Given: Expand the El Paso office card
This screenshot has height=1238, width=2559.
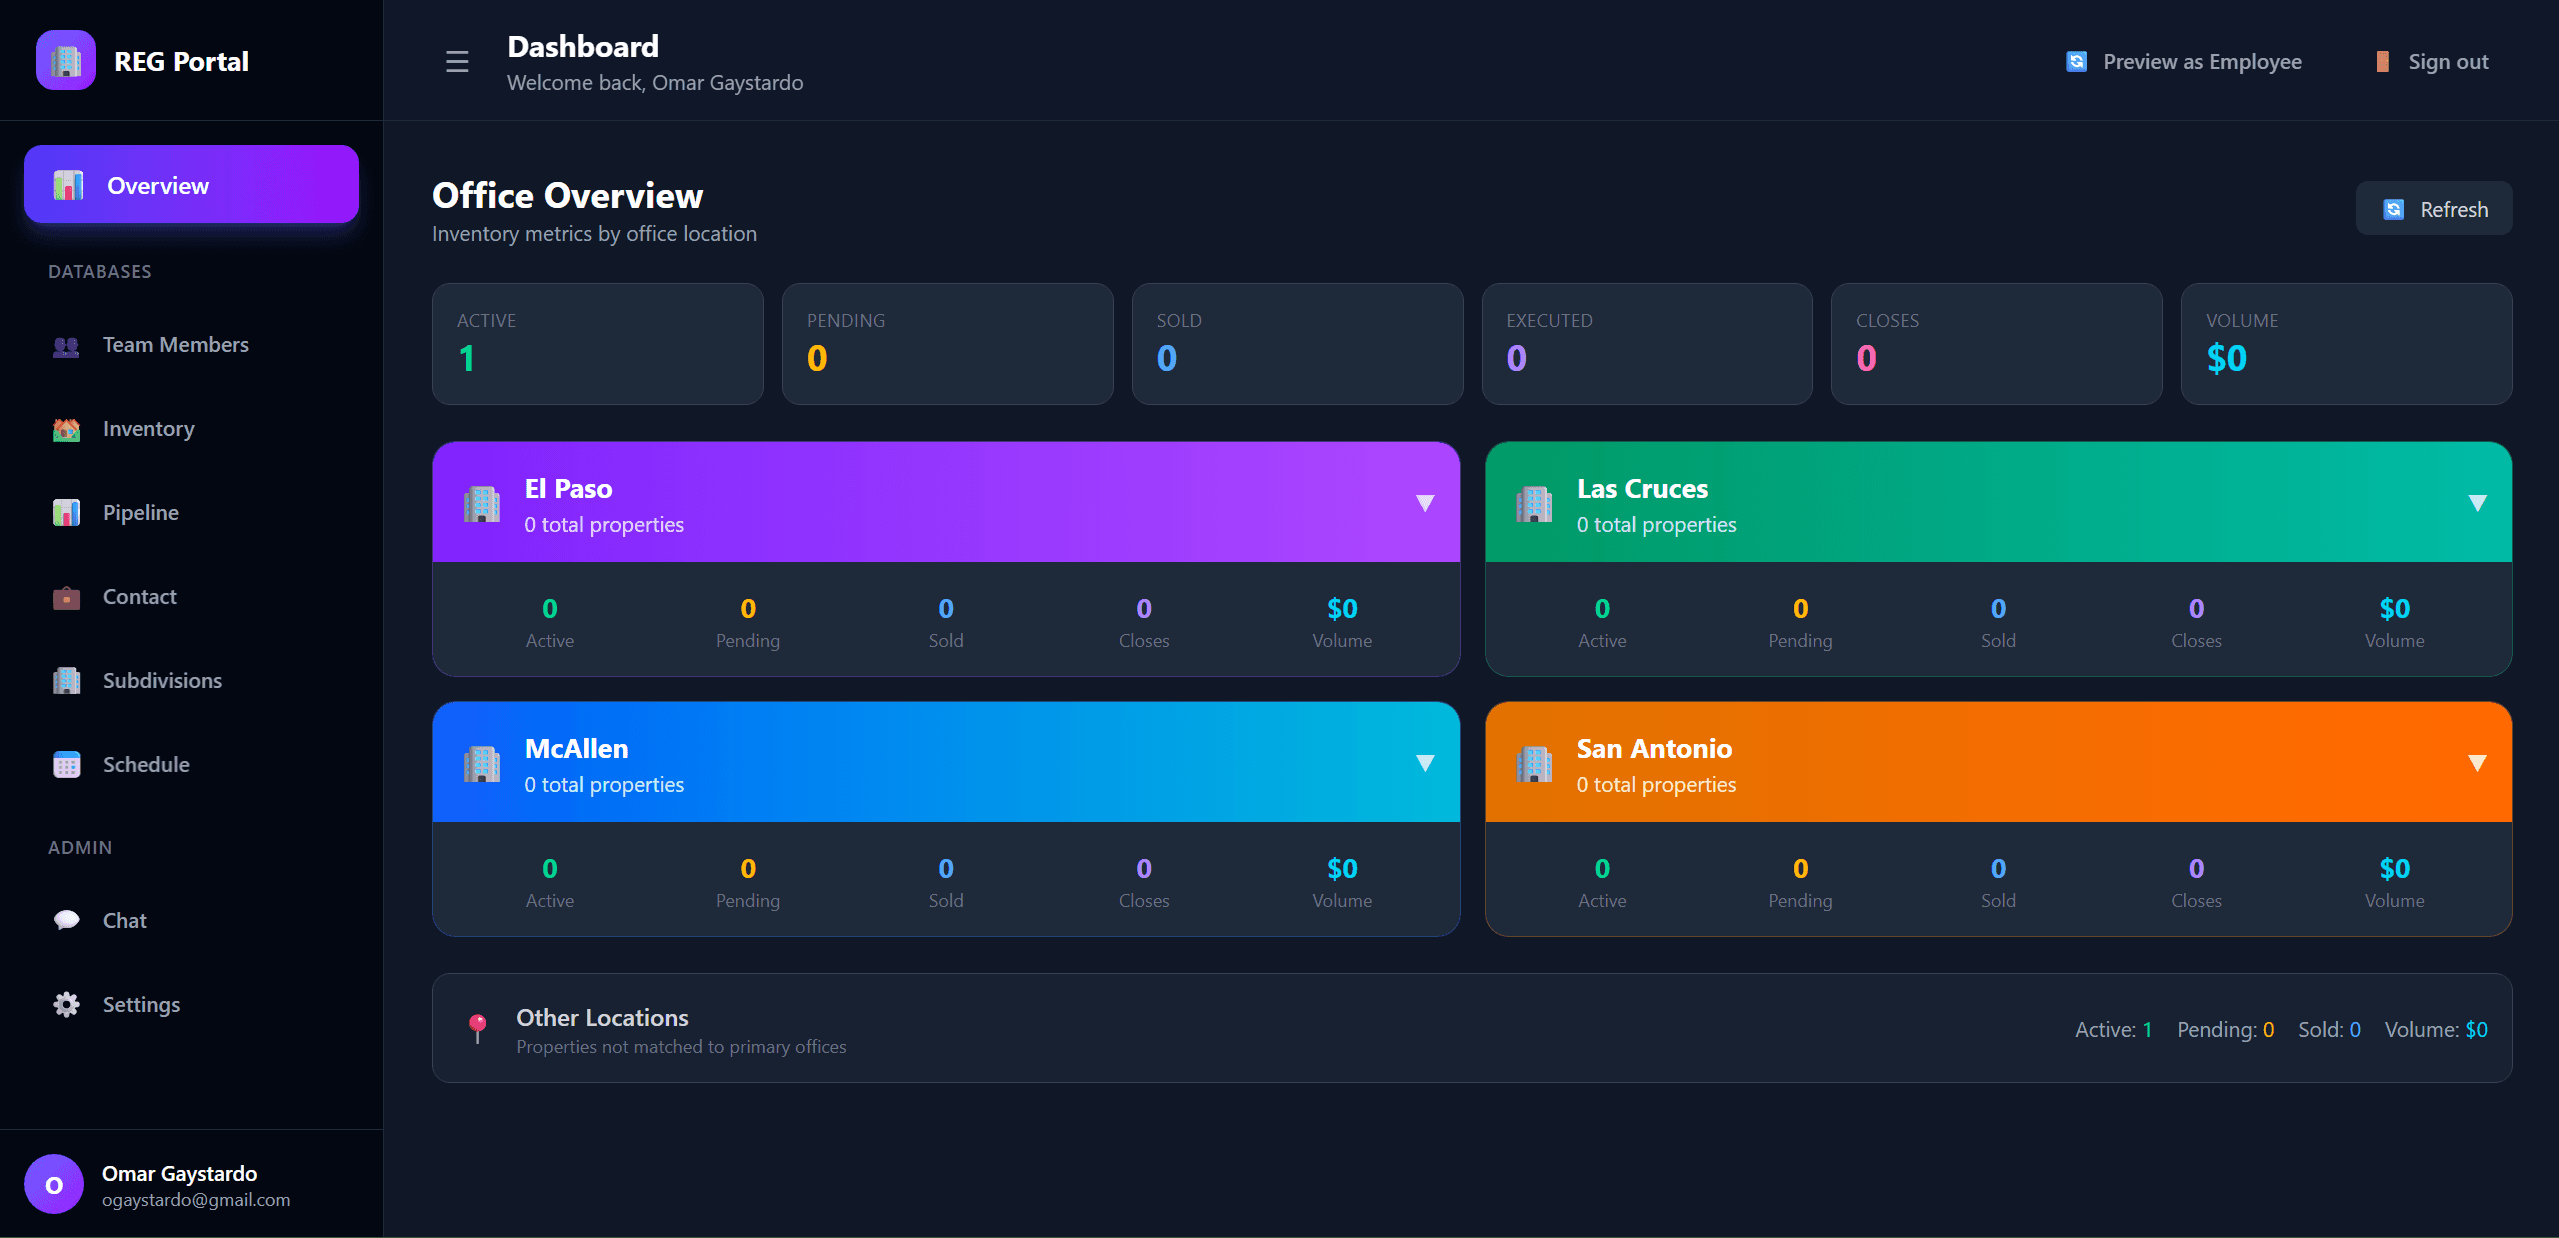Looking at the screenshot, I should (x=1425, y=503).
